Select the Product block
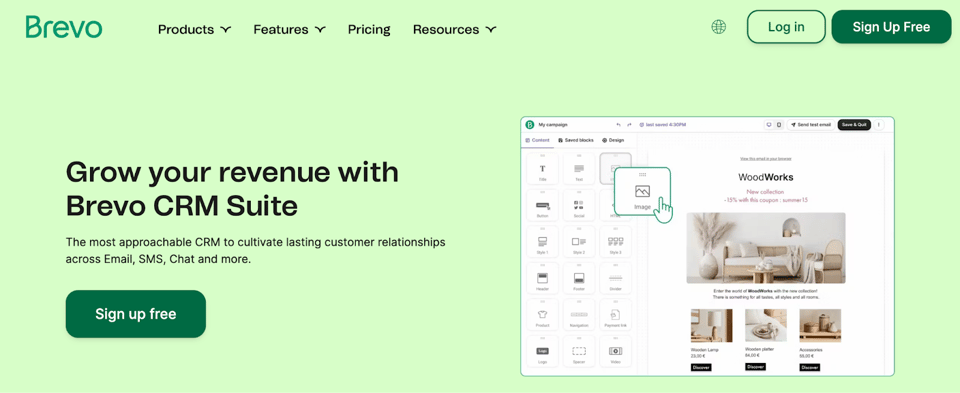960x393 pixels. pos(542,315)
